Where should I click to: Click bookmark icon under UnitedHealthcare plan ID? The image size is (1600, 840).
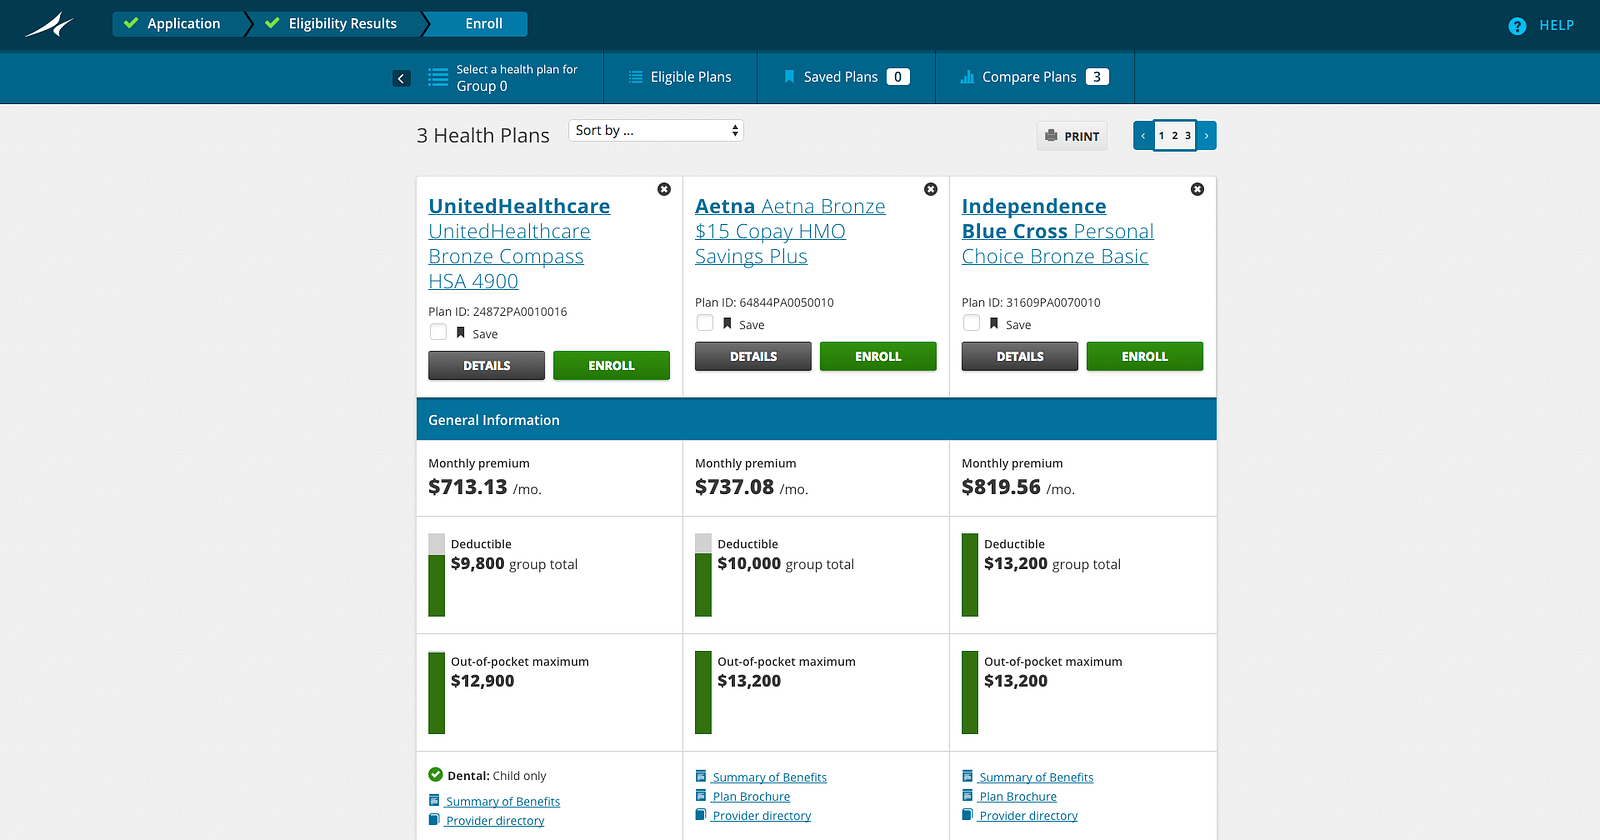[460, 333]
